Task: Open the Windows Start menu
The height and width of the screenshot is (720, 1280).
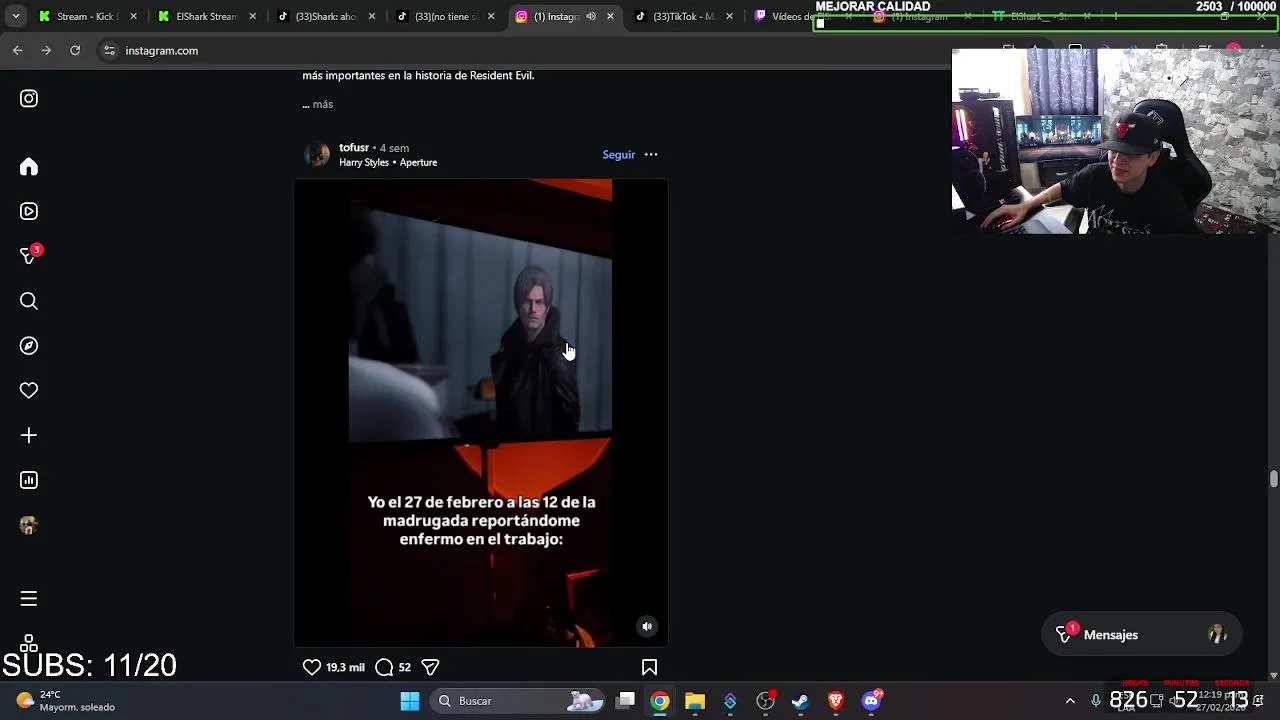Action: (410, 701)
